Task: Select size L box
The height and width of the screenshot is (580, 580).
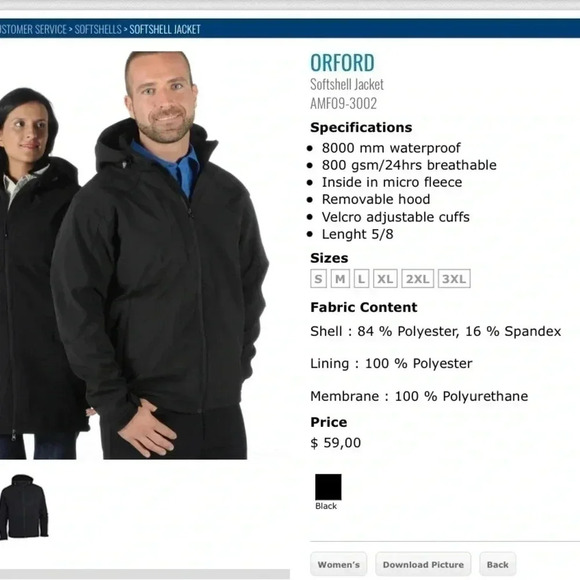Action: 361,279
